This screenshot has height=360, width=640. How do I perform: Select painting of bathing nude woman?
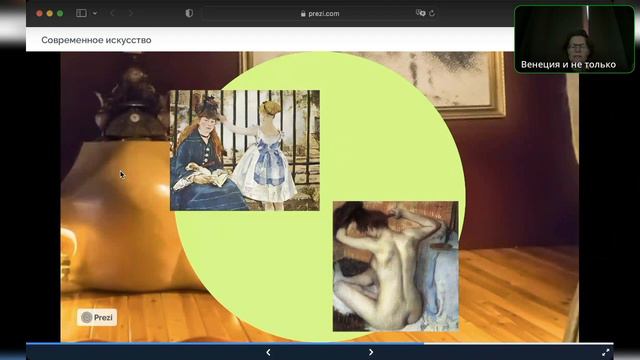pyautogui.click(x=396, y=266)
